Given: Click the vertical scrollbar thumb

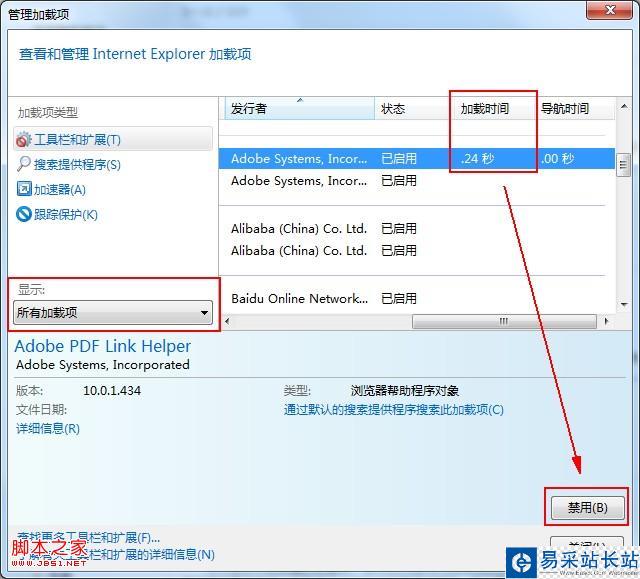Looking at the screenshot, I should (x=623, y=165).
